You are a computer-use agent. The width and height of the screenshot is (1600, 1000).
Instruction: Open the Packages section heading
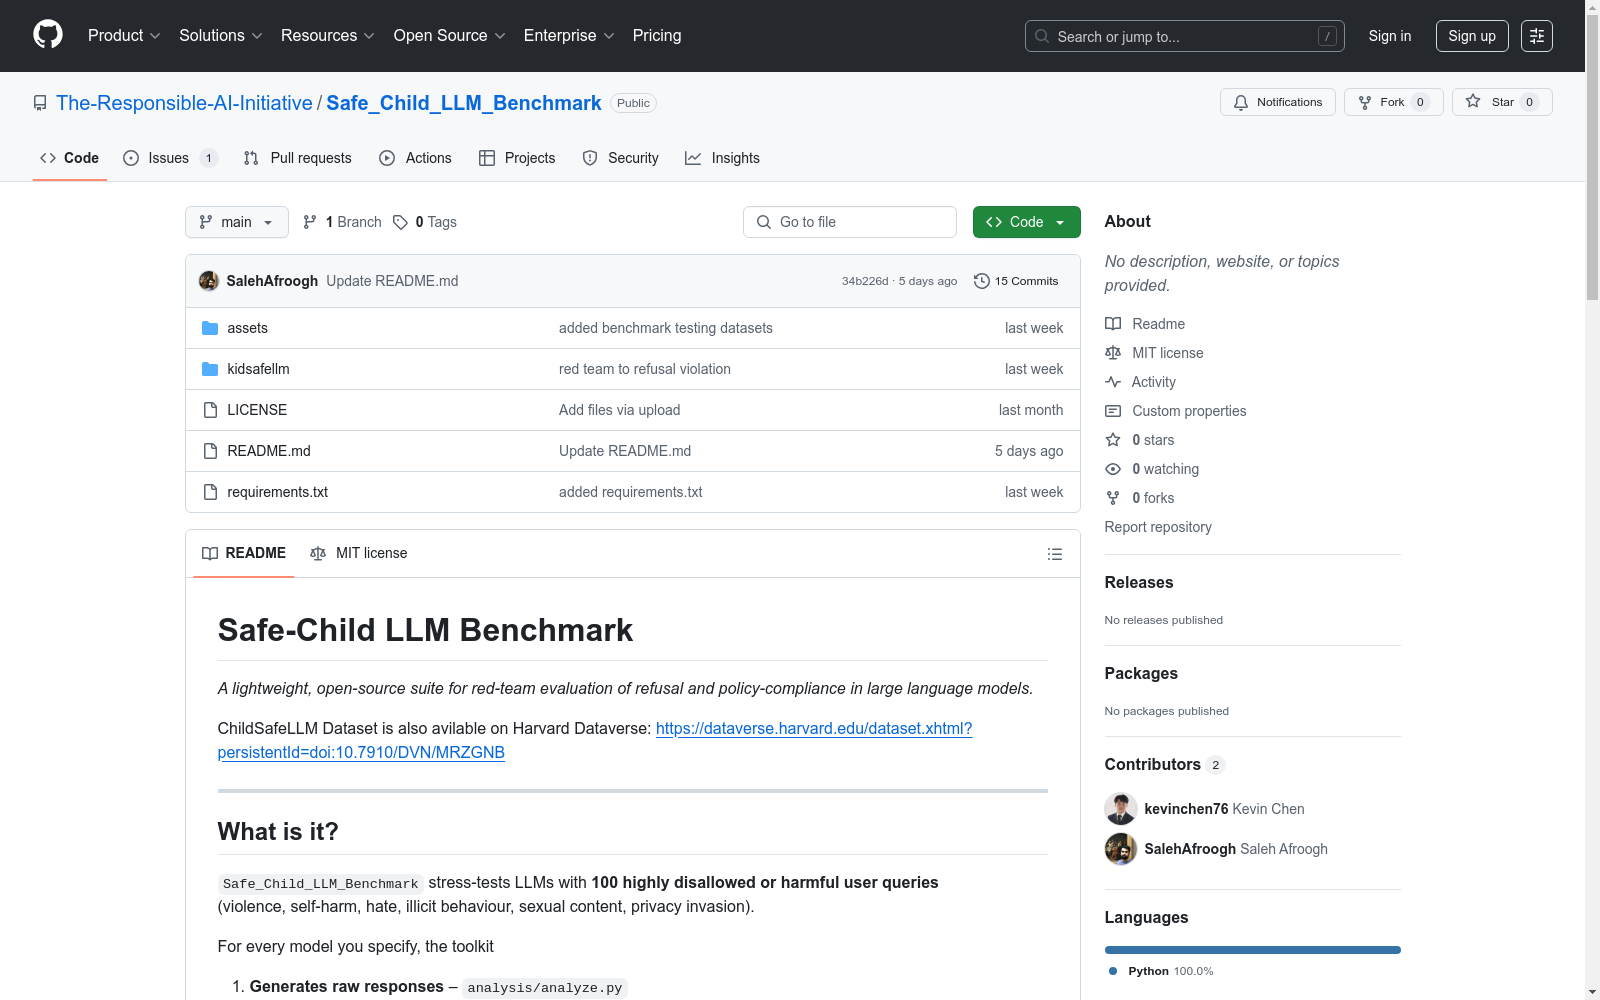coord(1141,673)
